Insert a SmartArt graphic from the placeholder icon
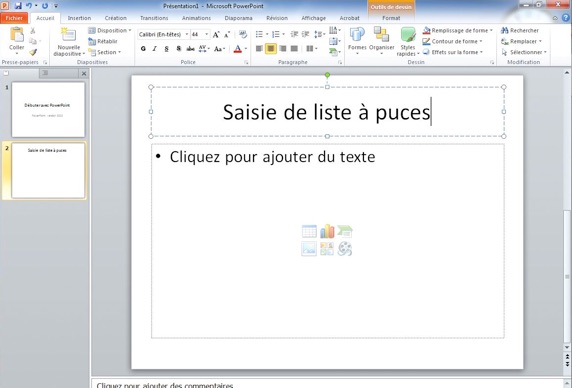572x388 pixels. click(345, 232)
